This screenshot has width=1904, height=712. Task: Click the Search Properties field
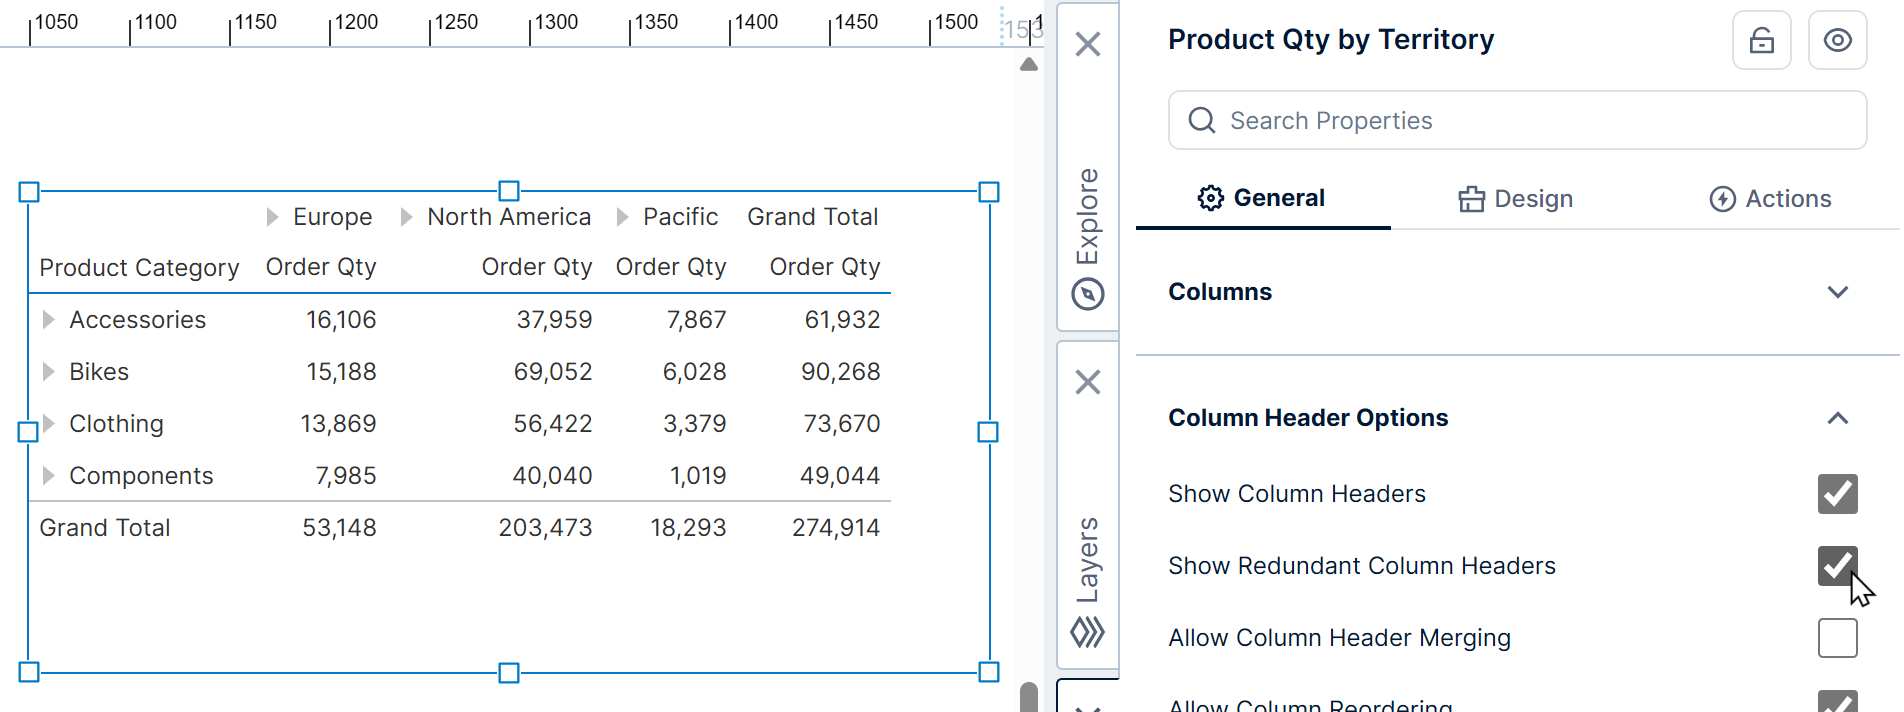tap(1517, 121)
